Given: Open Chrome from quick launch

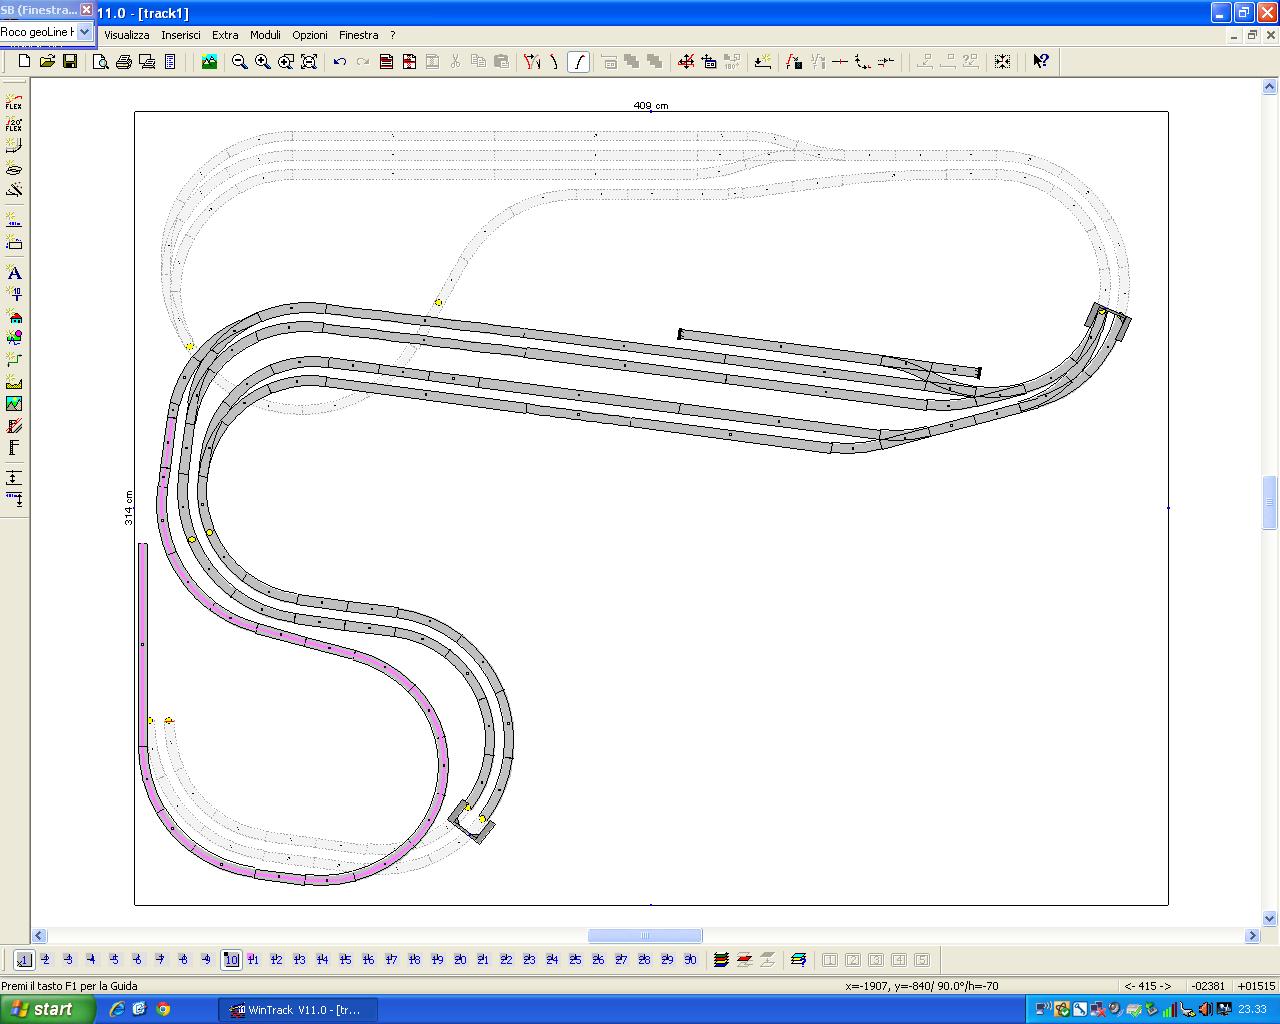Looking at the screenshot, I should [x=163, y=1009].
